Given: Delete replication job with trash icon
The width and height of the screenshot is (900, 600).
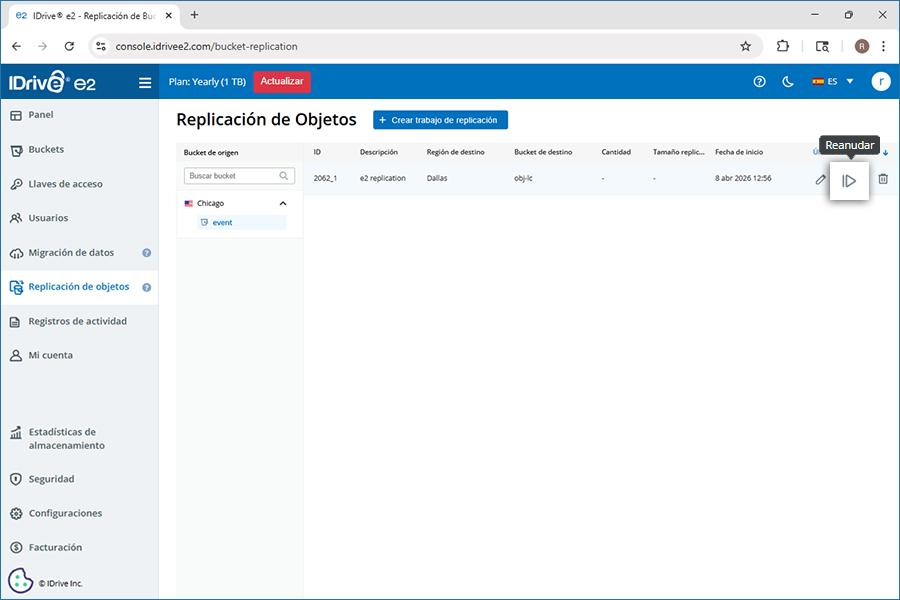Looking at the screenshot, I should (x=883, y=179).
